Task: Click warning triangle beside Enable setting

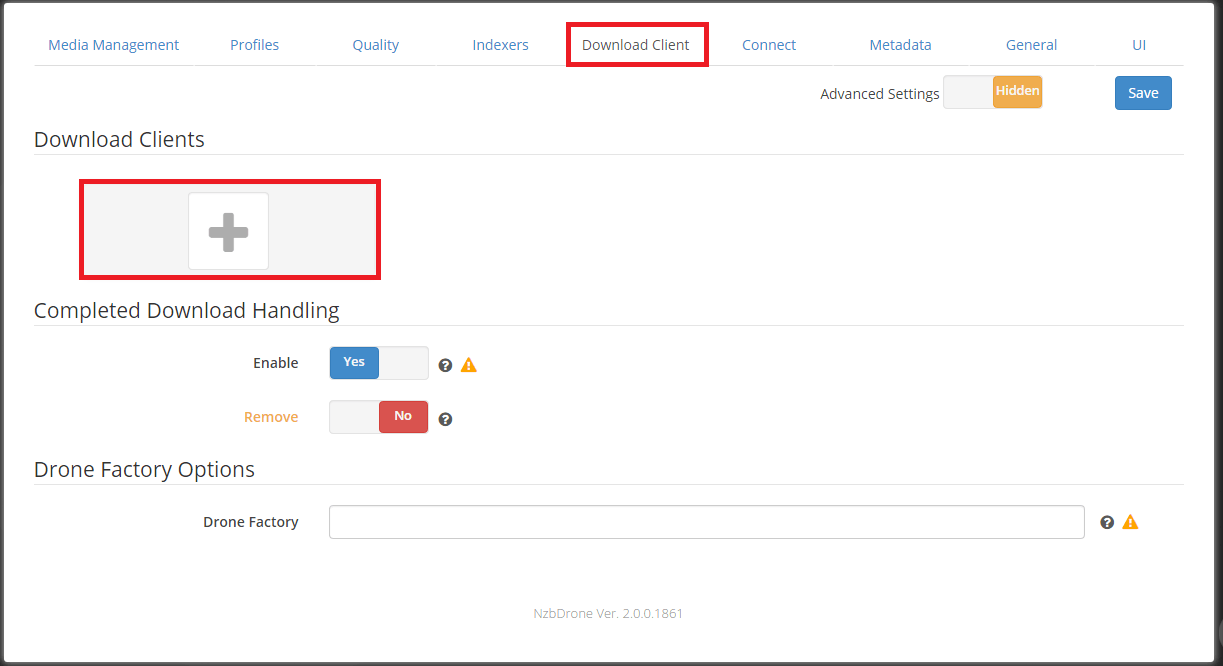Action: point(469,365)
